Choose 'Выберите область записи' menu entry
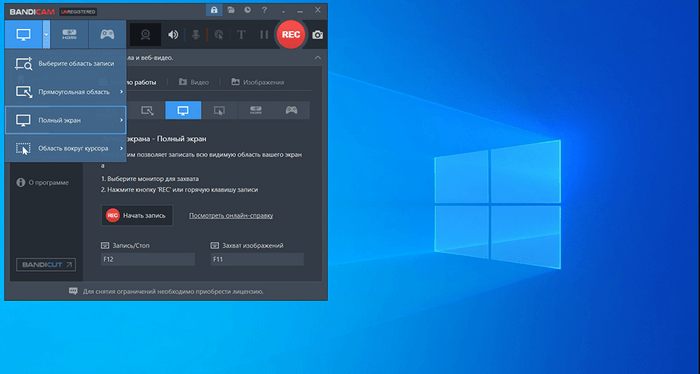This screenshot has height=374, width=700. click(65, 64)
